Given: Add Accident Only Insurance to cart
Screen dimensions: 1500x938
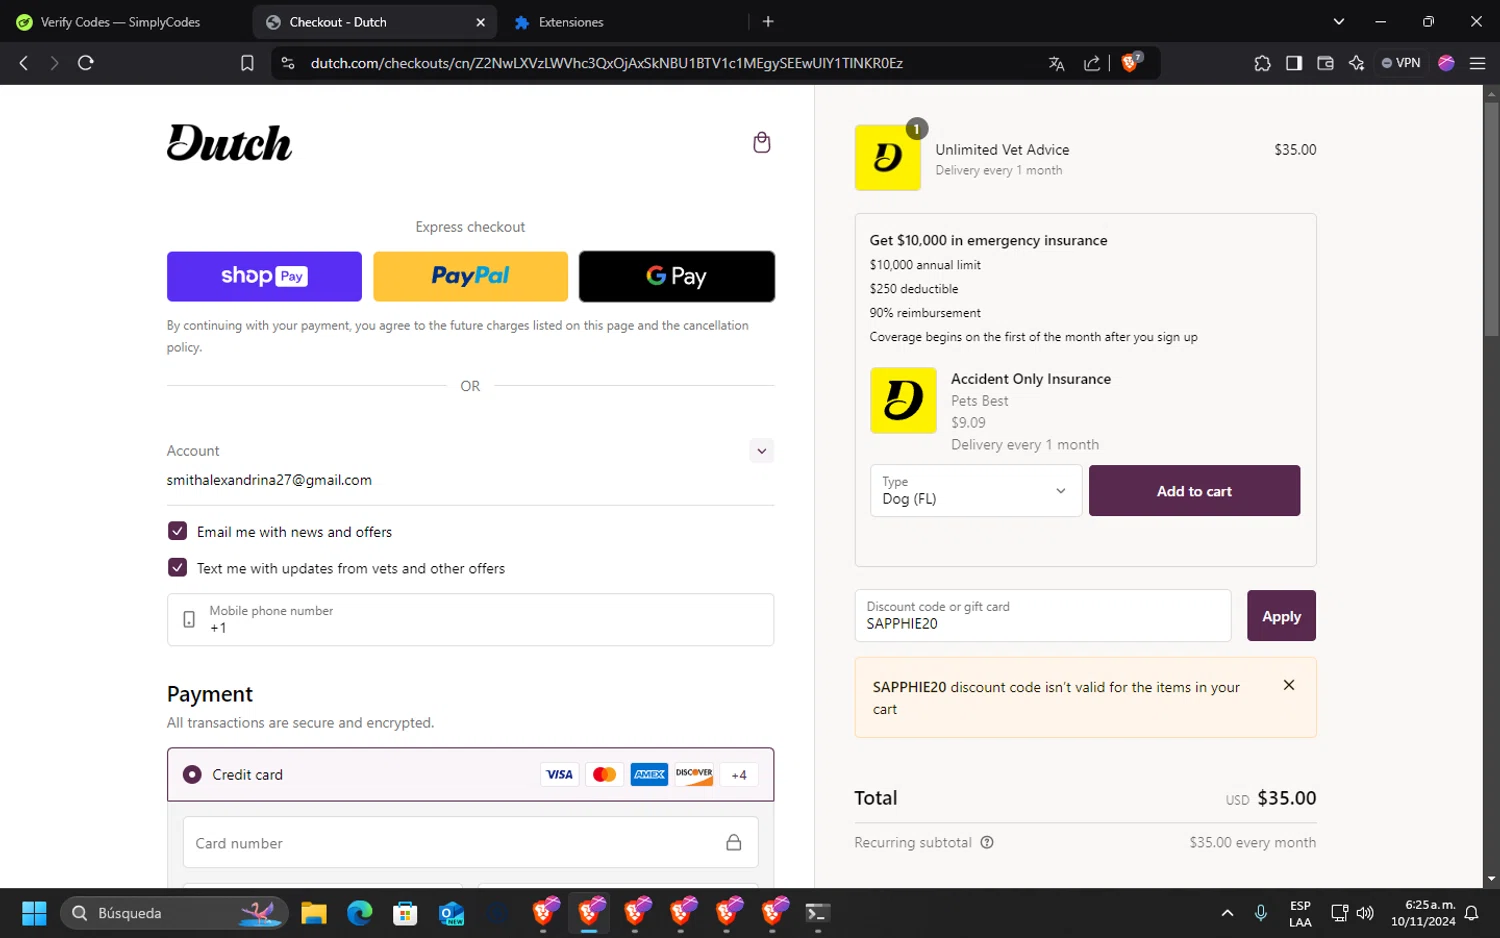Looking at the screenshot, I should point(1194,491).
